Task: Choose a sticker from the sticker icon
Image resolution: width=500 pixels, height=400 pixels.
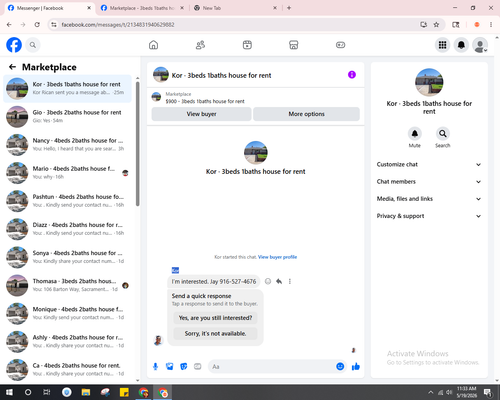Action: tap(184, 367)
